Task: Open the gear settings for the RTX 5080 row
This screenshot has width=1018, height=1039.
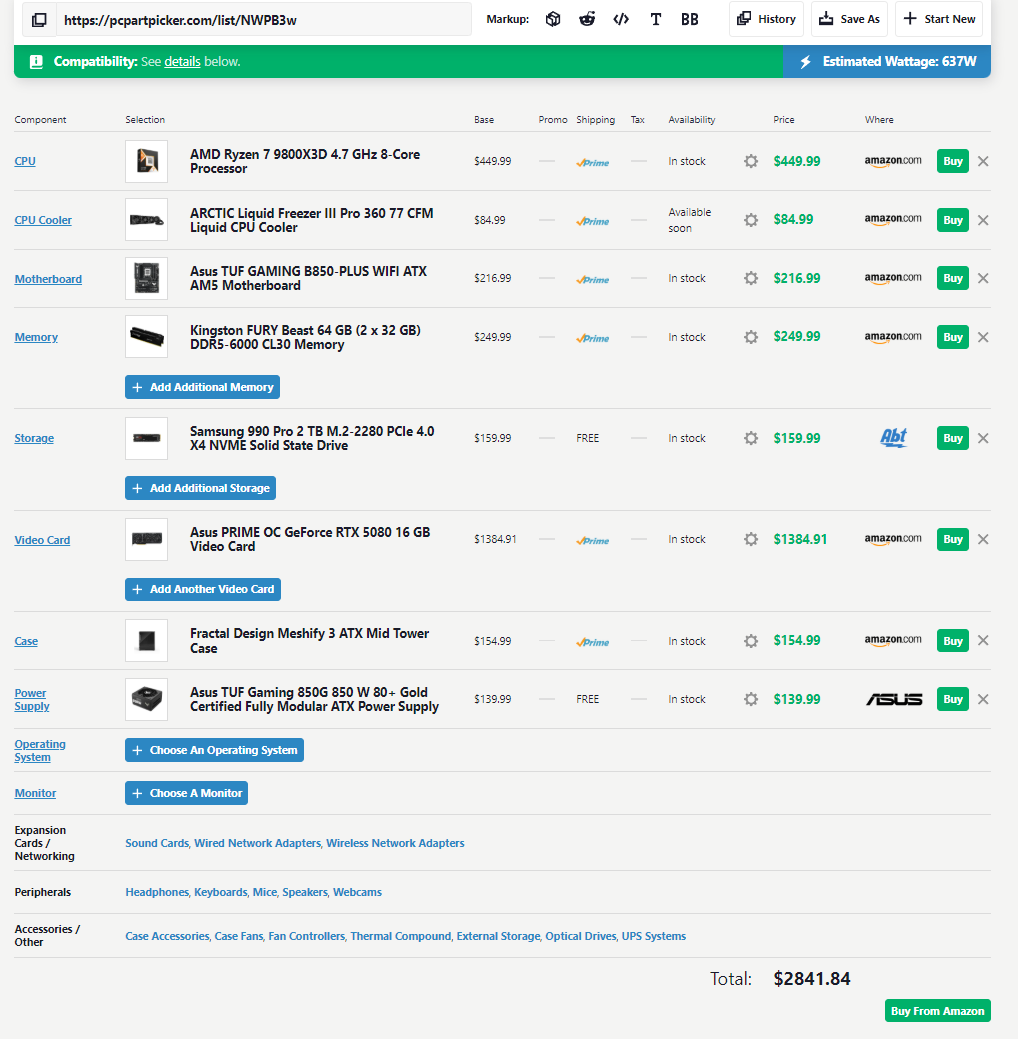Action: click(x=751, y=539)
